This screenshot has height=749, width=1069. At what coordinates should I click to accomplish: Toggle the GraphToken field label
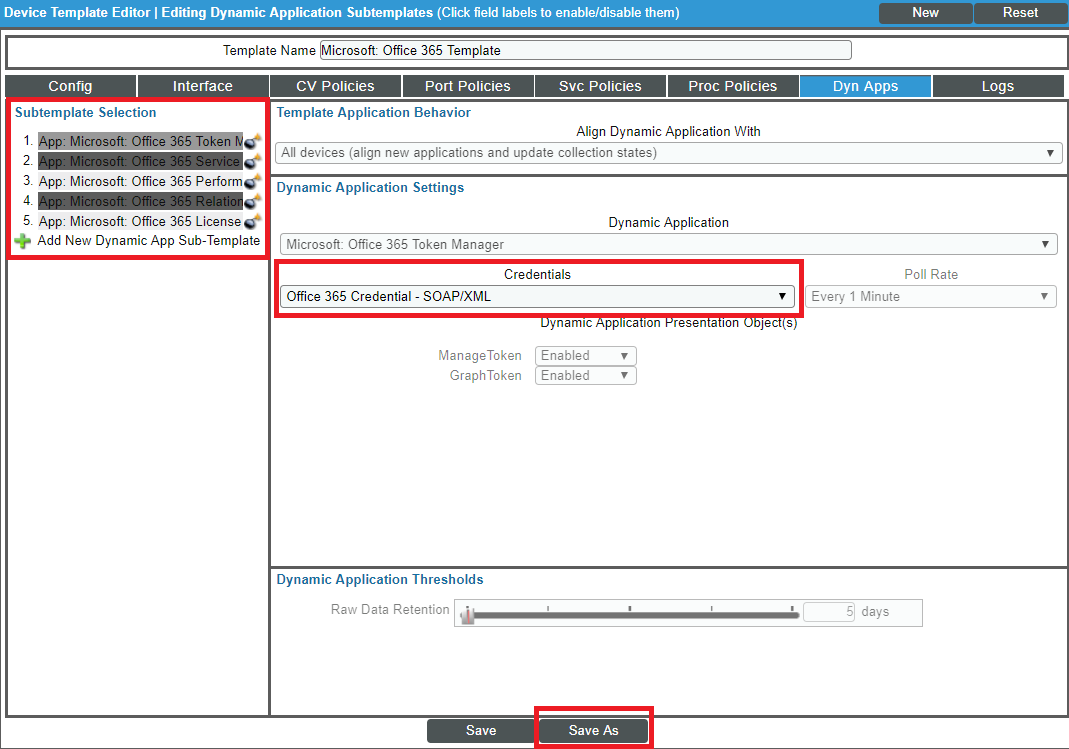[x=485, y=376]
